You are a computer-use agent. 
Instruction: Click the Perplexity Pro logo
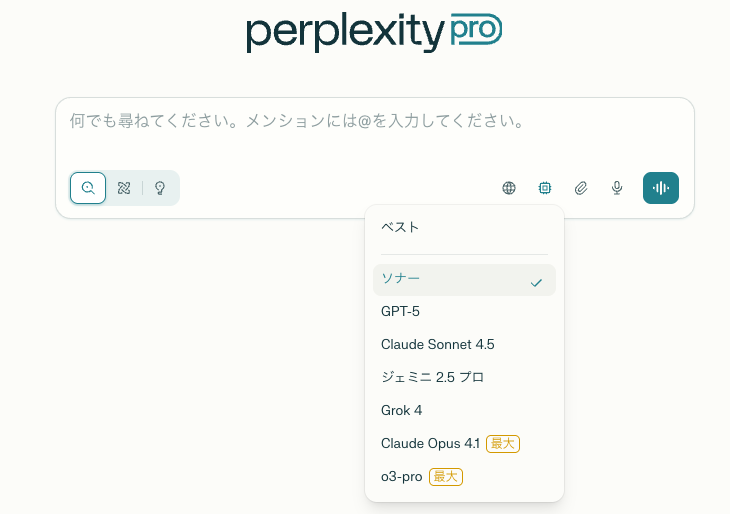[374, 32]
